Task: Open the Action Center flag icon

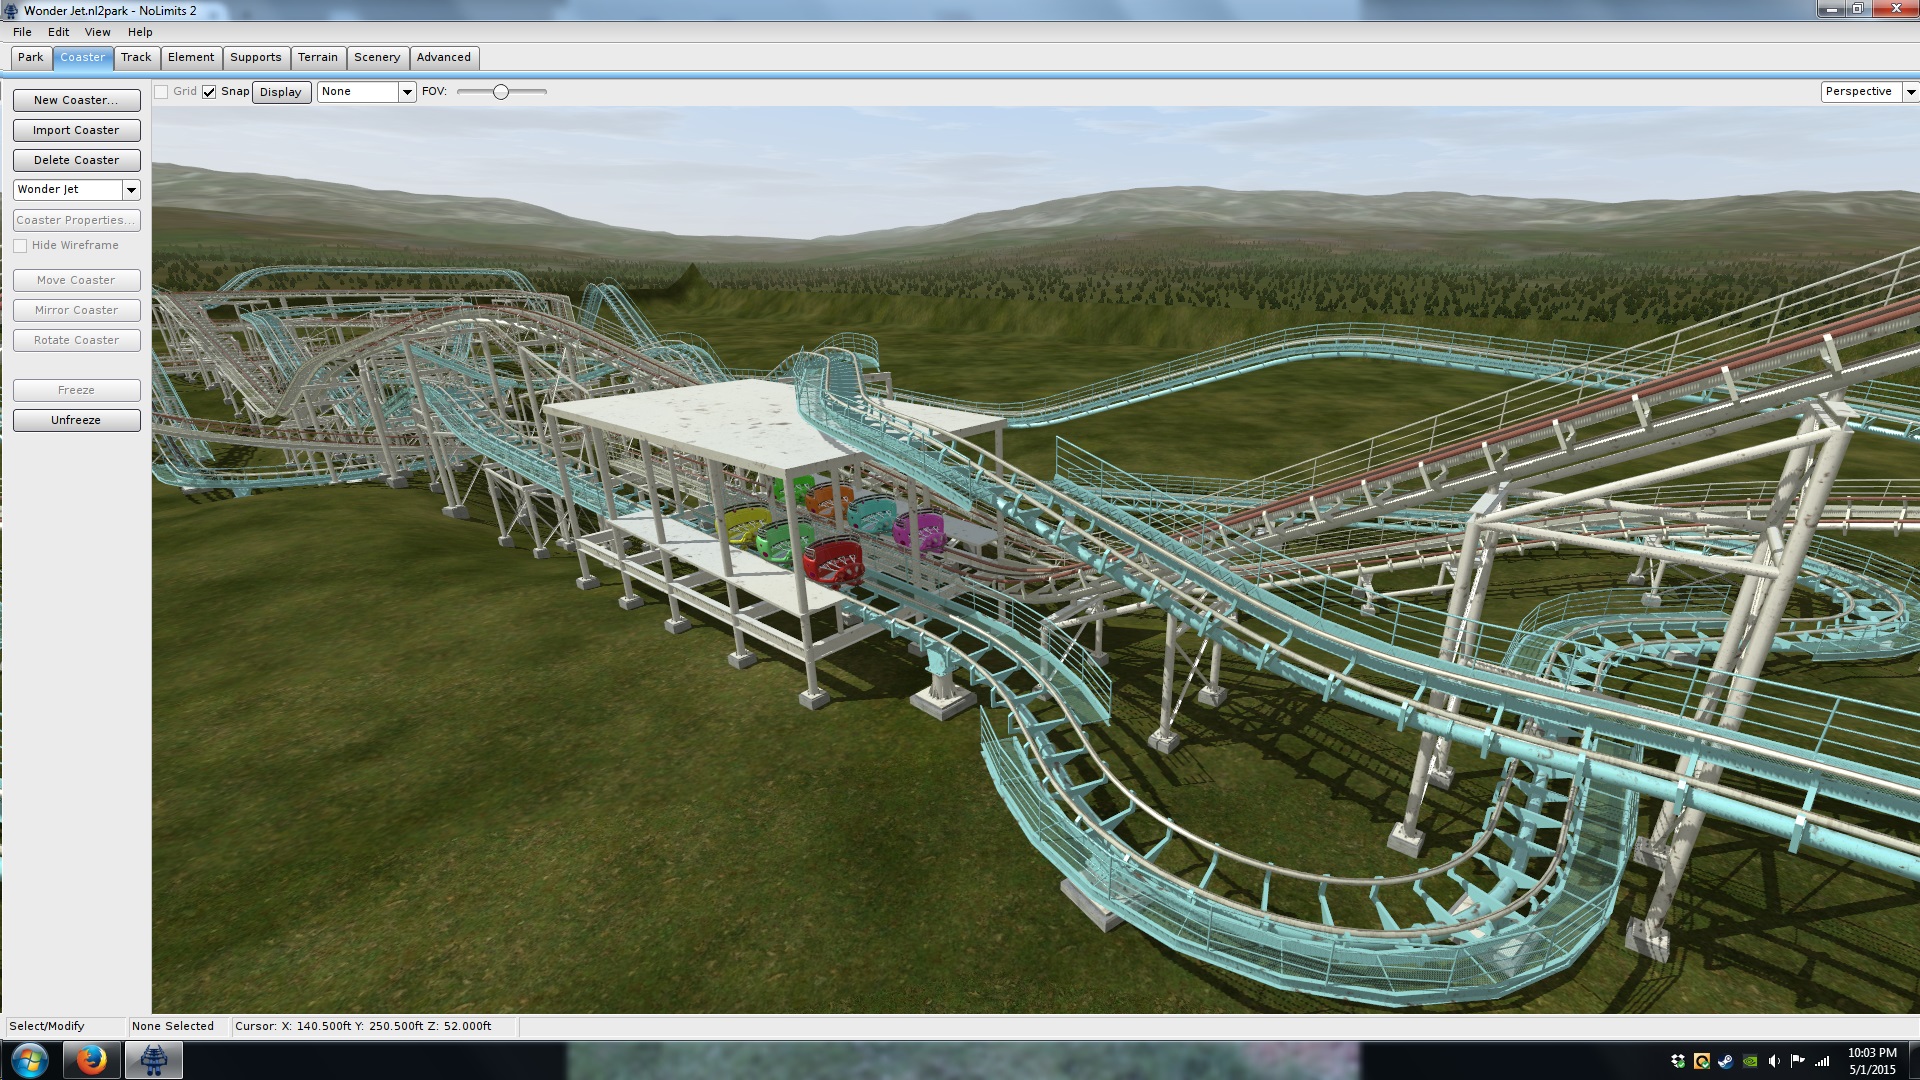Action: click(1798, 1061)
